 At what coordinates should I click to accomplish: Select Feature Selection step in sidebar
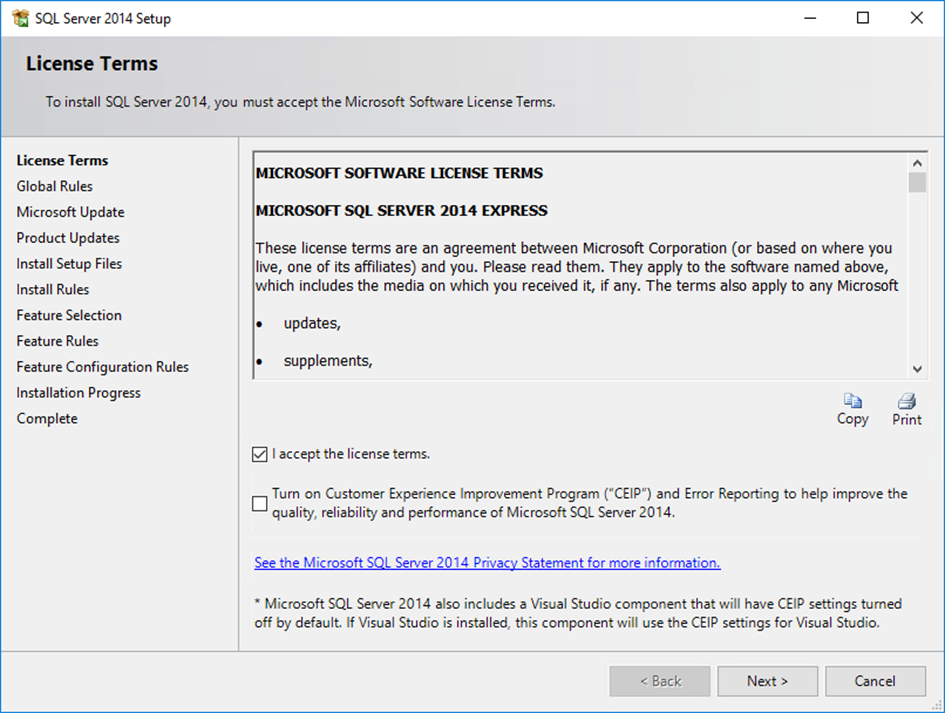(69, 315)
